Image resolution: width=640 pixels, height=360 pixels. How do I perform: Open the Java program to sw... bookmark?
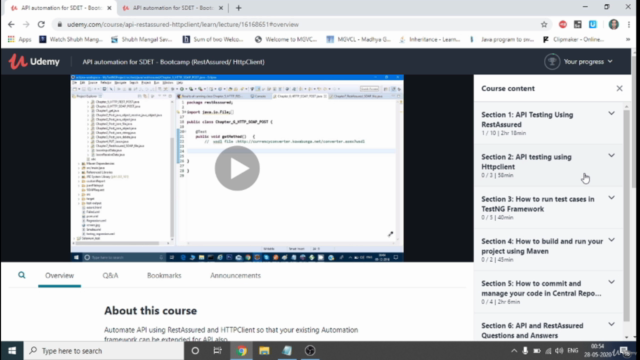coord(502,39)
